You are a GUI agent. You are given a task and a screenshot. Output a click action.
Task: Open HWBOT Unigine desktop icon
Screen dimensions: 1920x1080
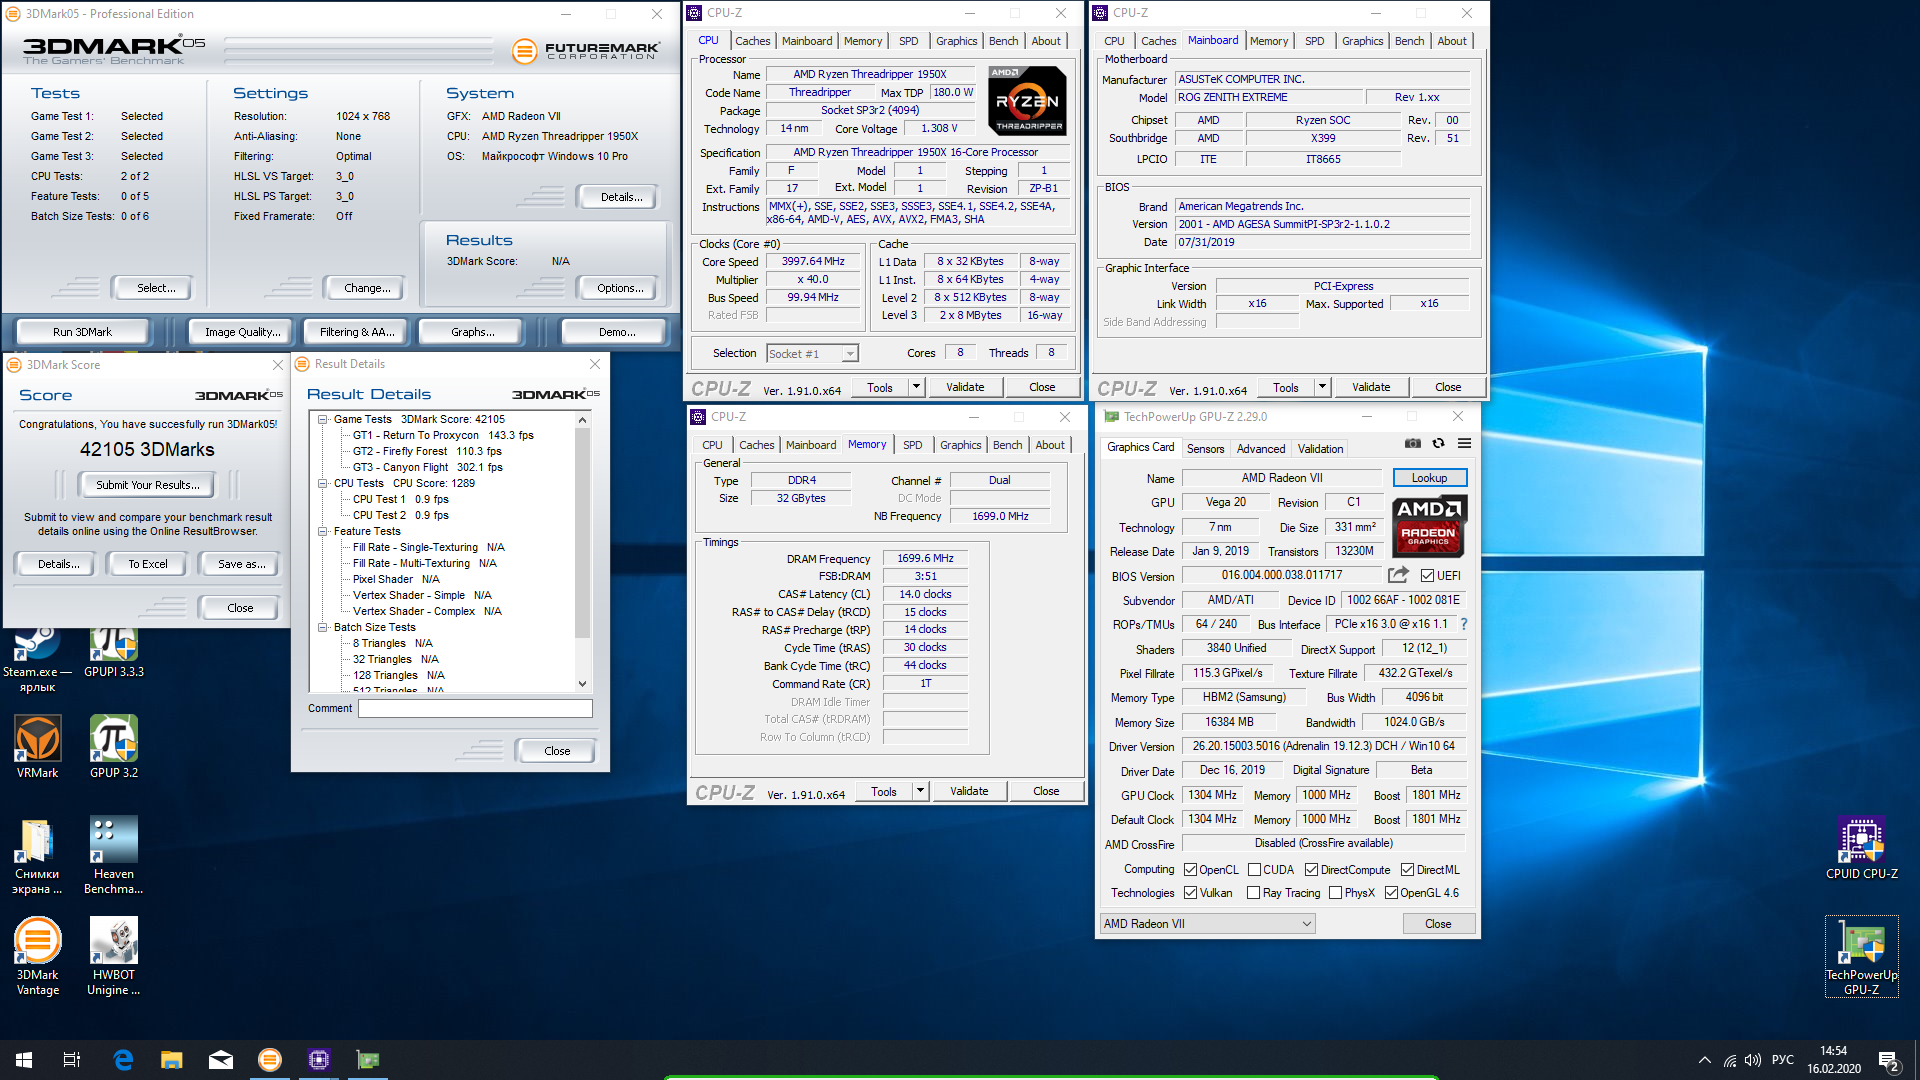pos(114,957)
